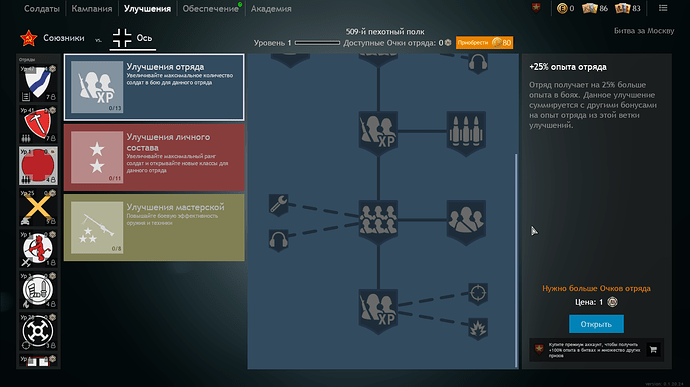This screenshot has width=690, height=387.
Task: Expand Улучшения мастерской category
Action: [154, 228]
